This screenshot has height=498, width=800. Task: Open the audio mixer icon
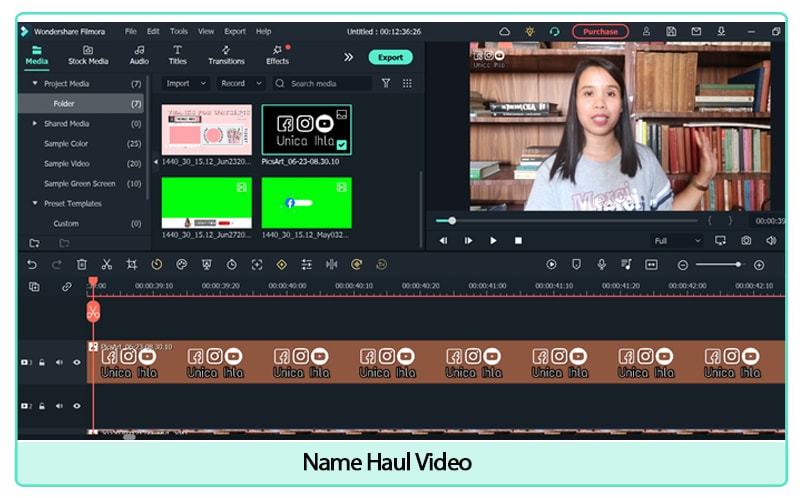(x=626, y=264)
